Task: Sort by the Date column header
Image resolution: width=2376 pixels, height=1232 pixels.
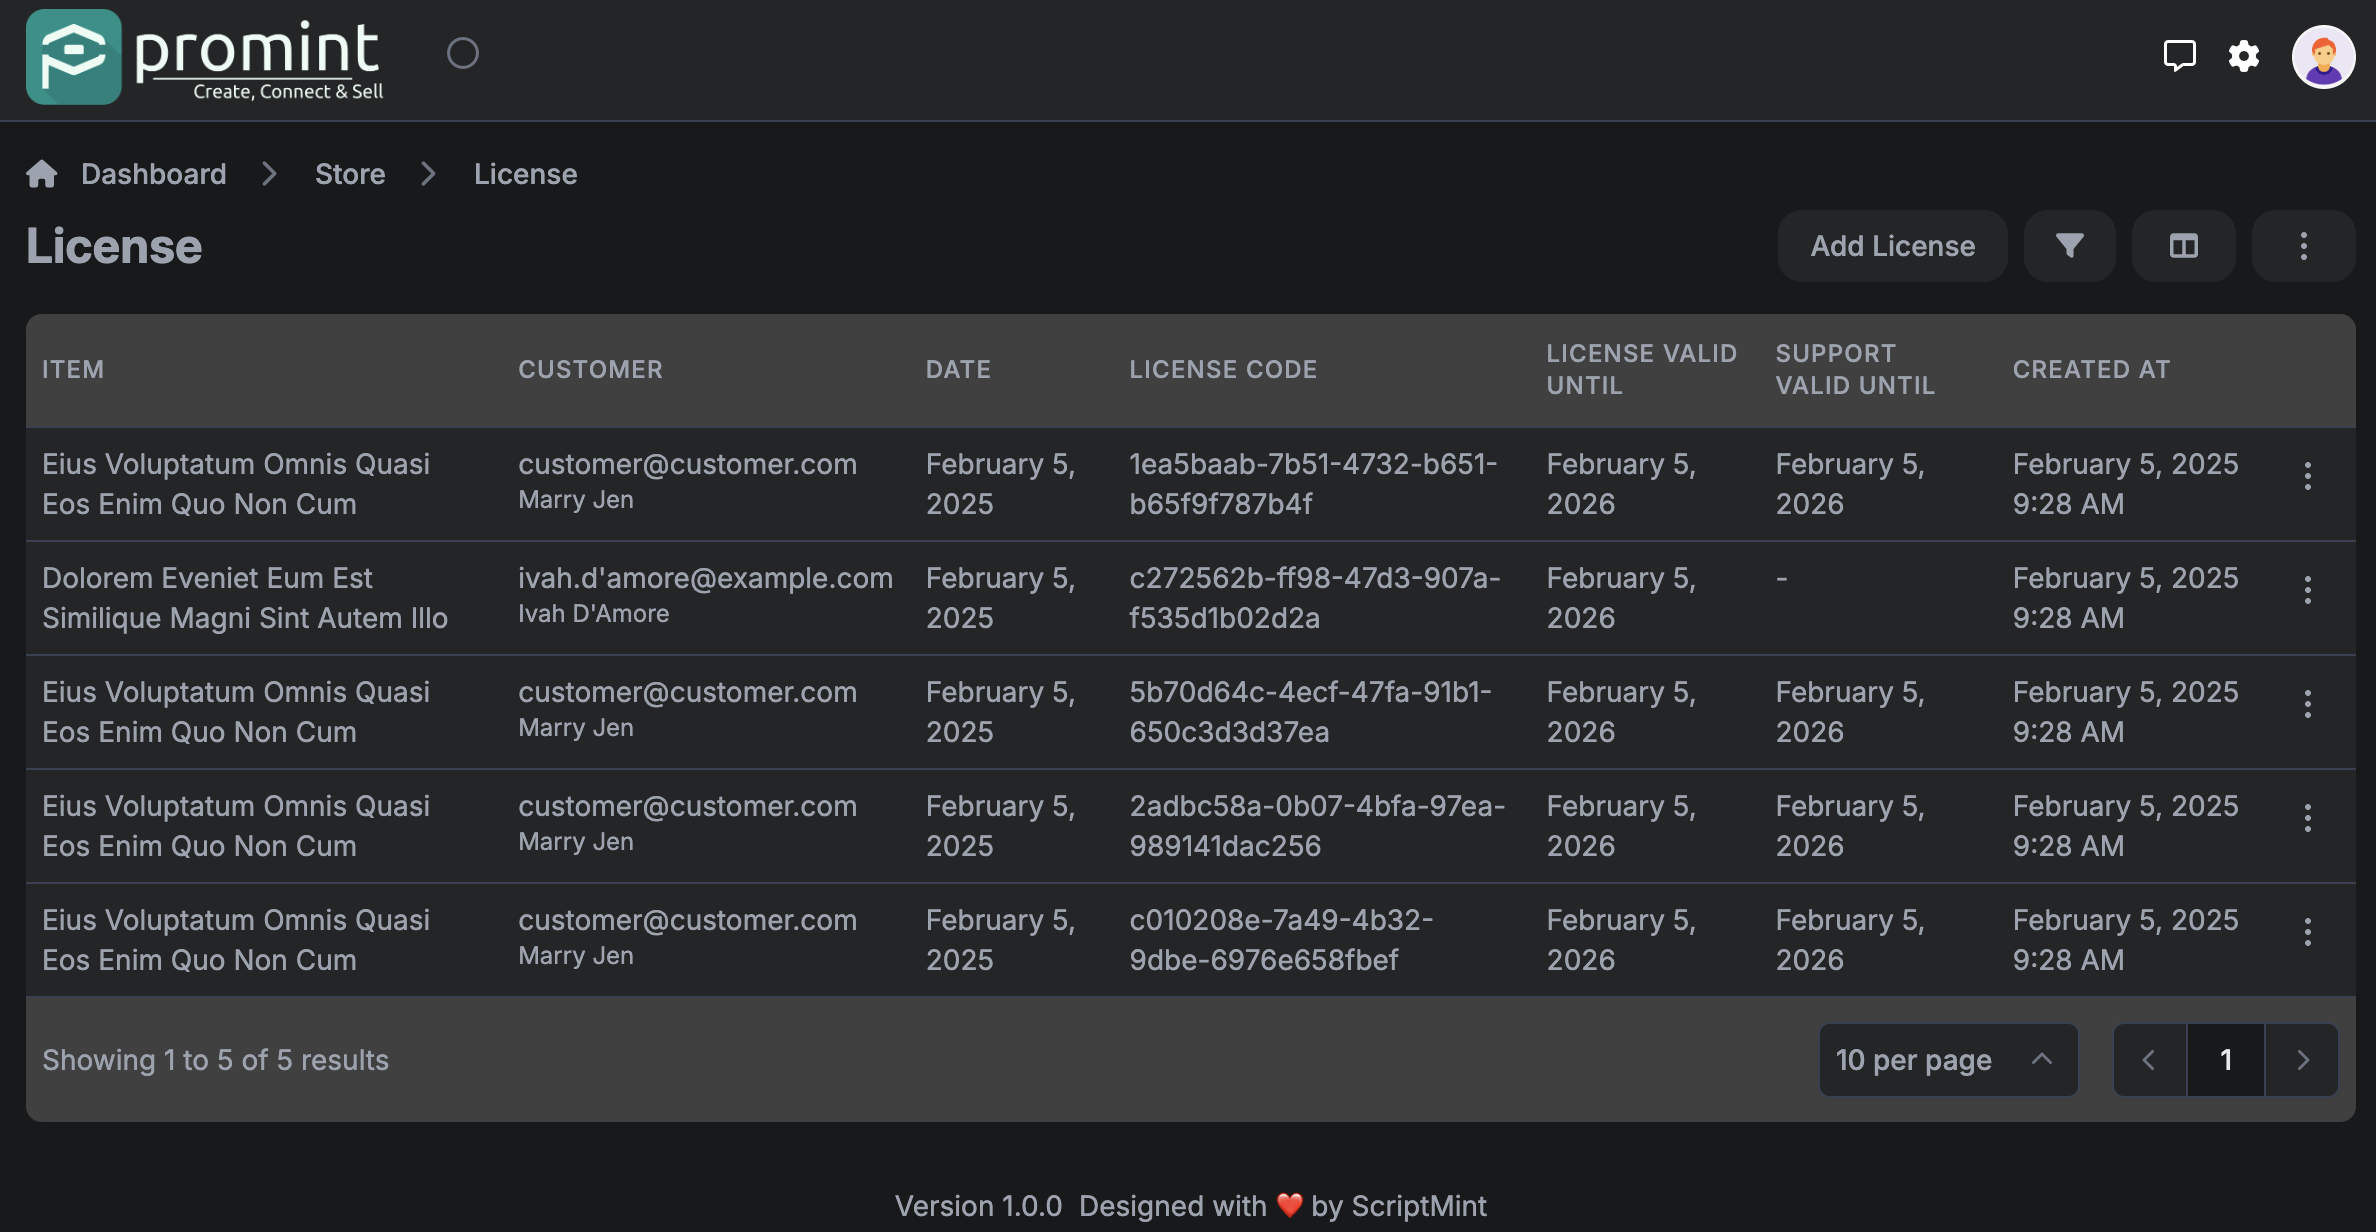Action: (958, 370)
